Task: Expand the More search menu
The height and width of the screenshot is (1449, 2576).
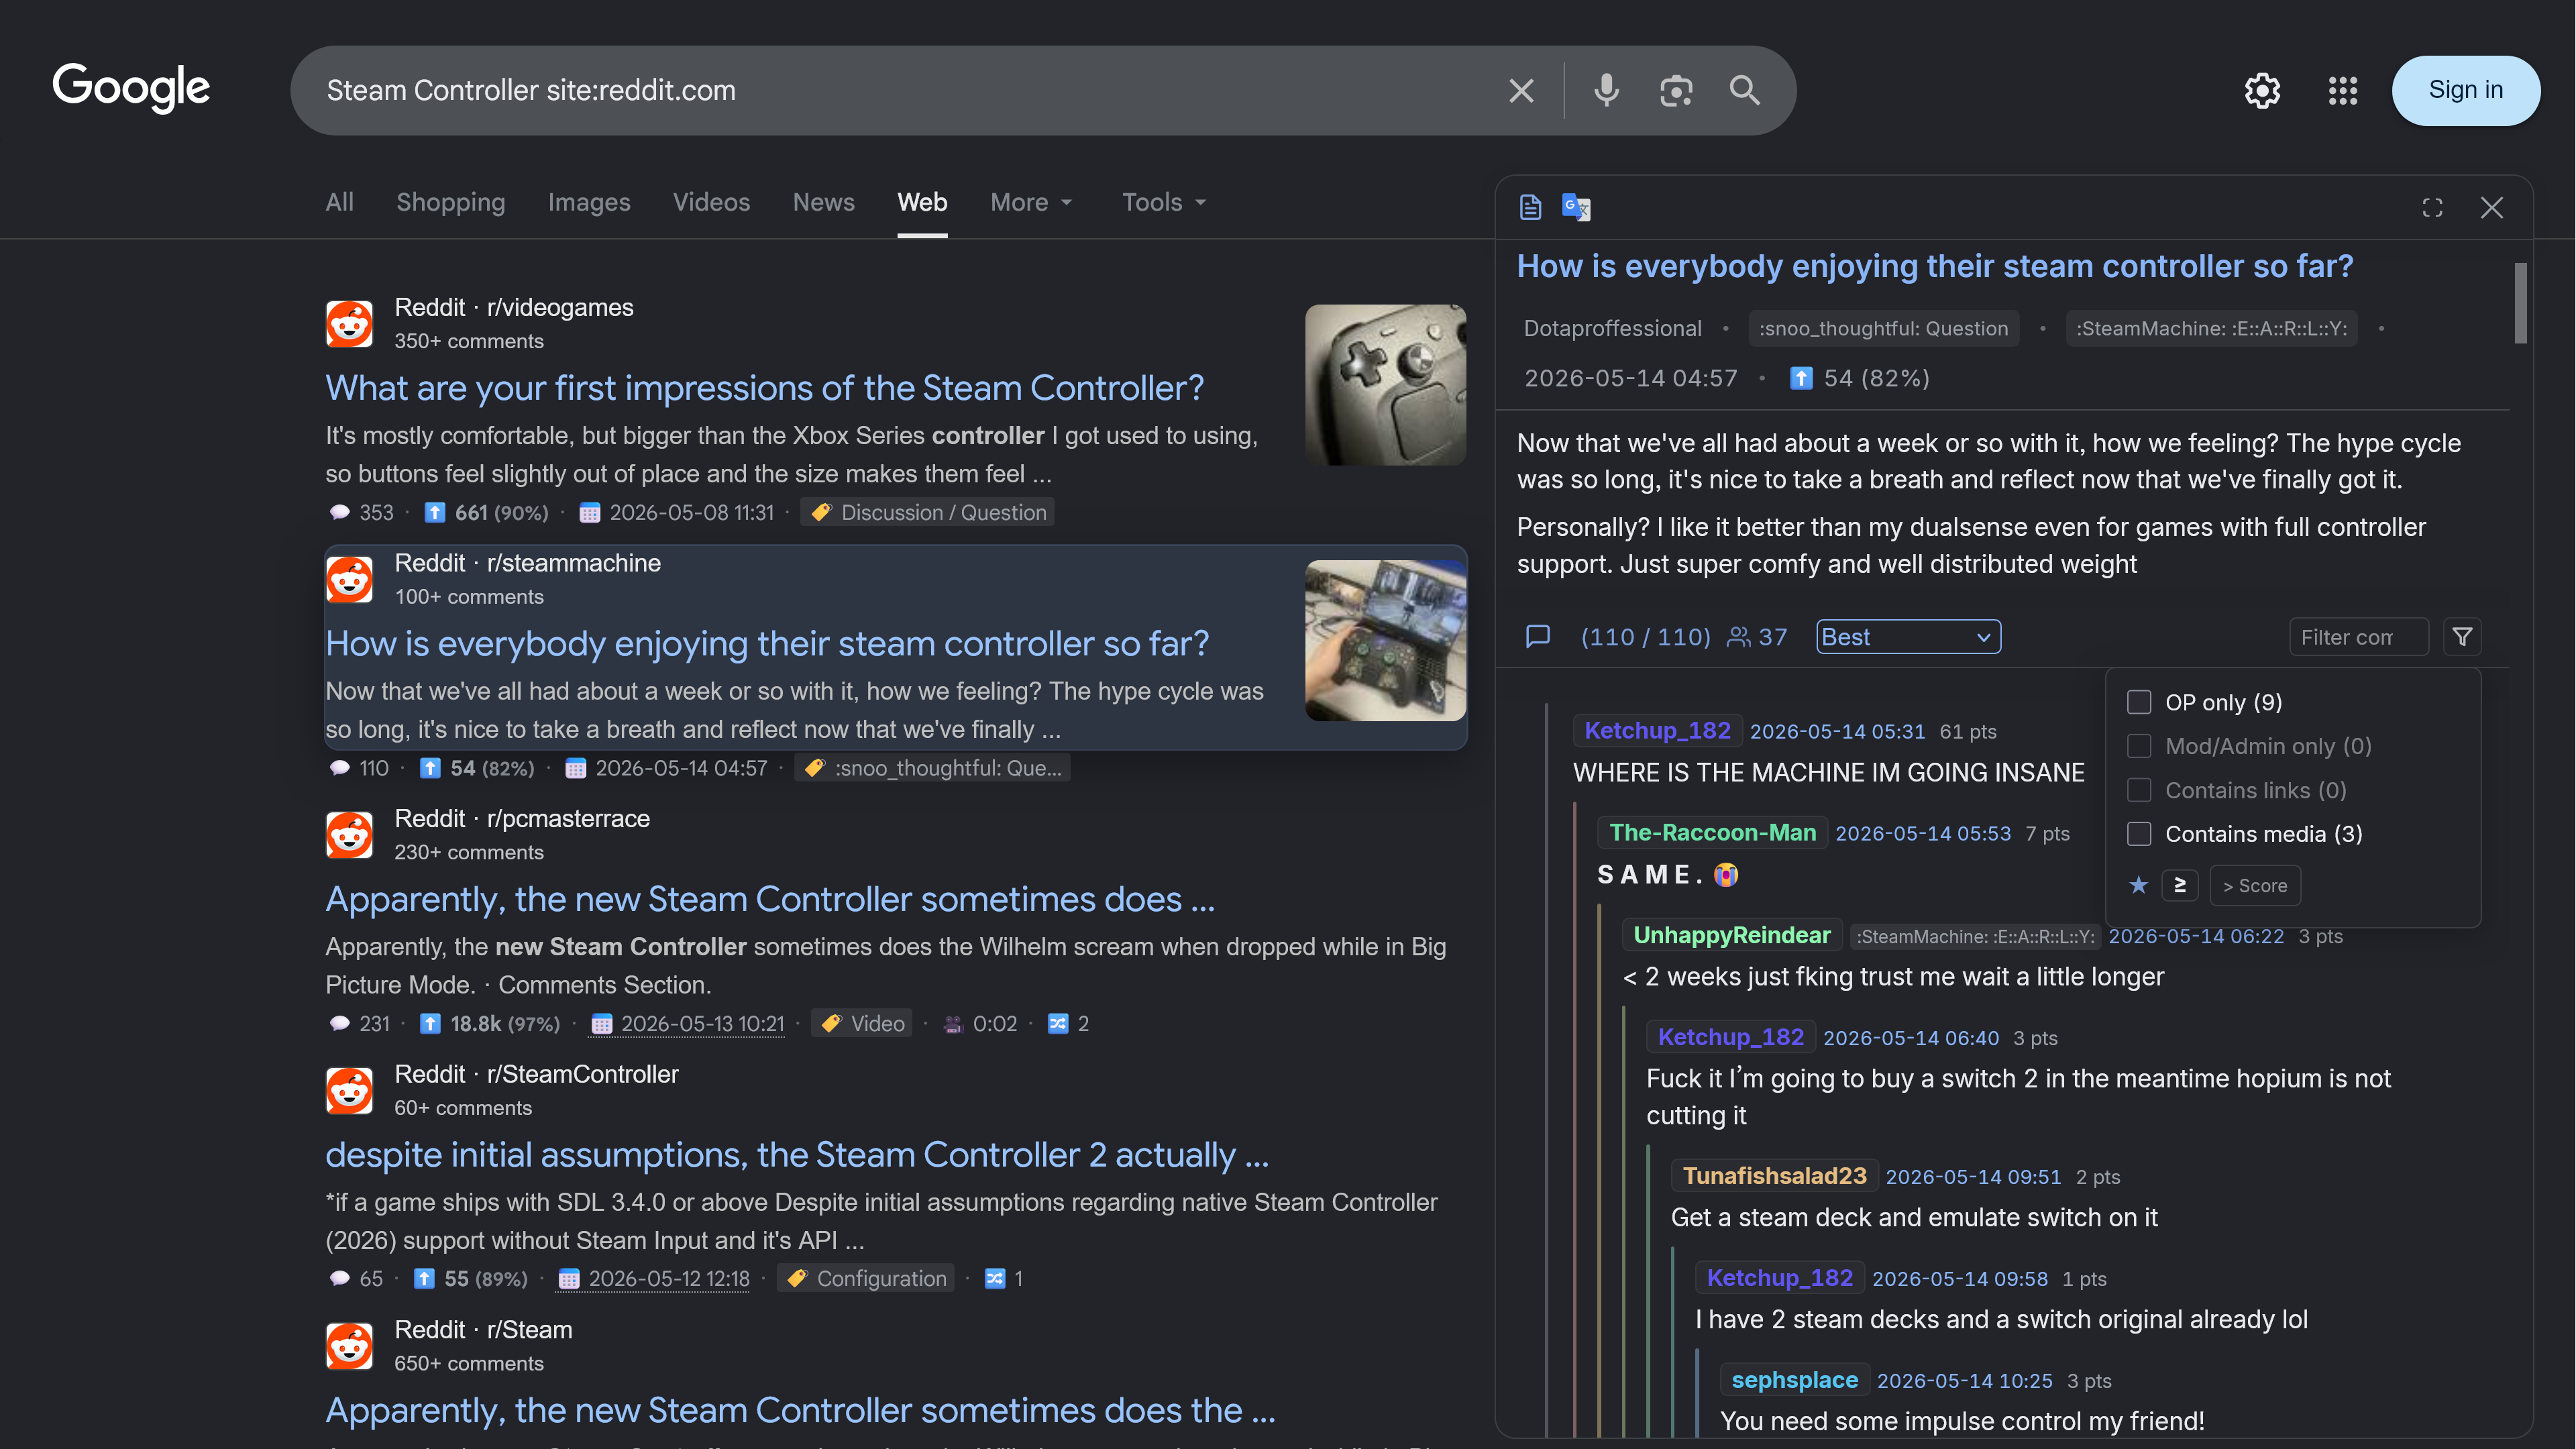Action: (1031, 202)
